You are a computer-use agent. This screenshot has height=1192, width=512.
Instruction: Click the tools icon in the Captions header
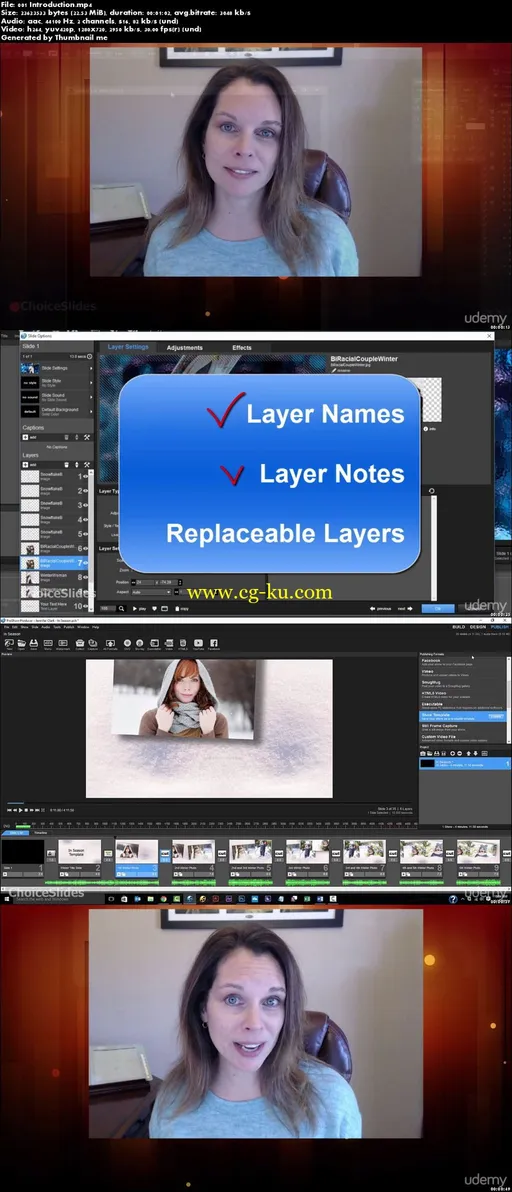[x=87, y=437]
